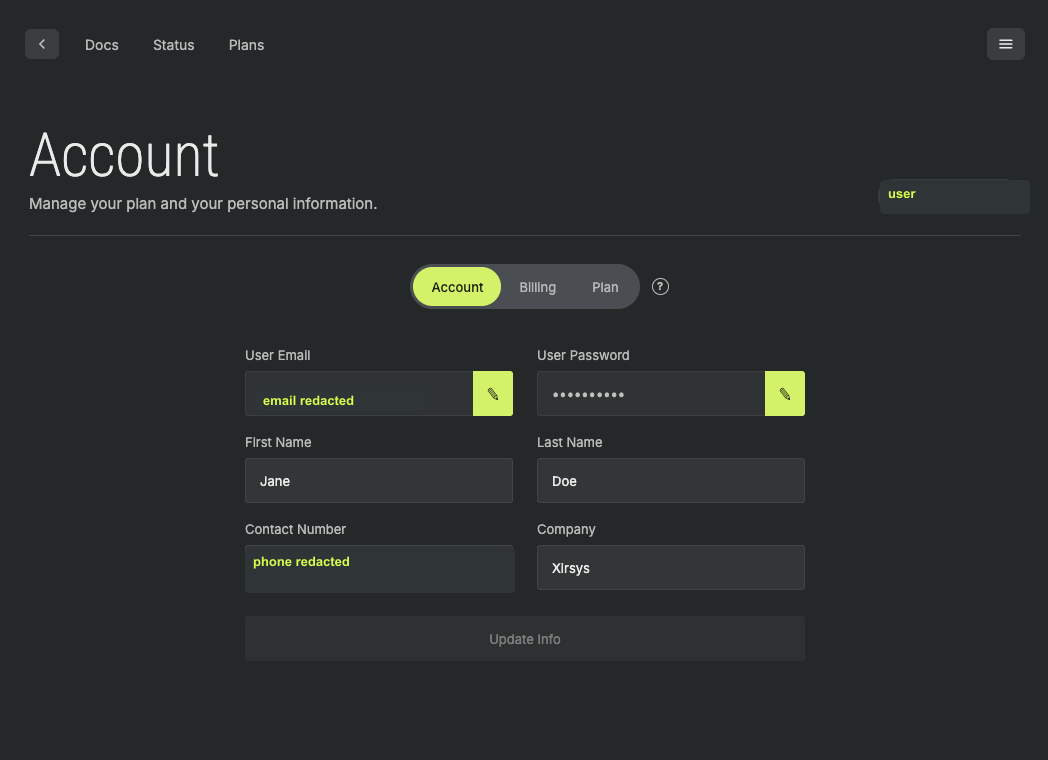The width and height of the screenshot is (1048, 760).
Task: Open the hamburger menu
Action: (1005, 44)
